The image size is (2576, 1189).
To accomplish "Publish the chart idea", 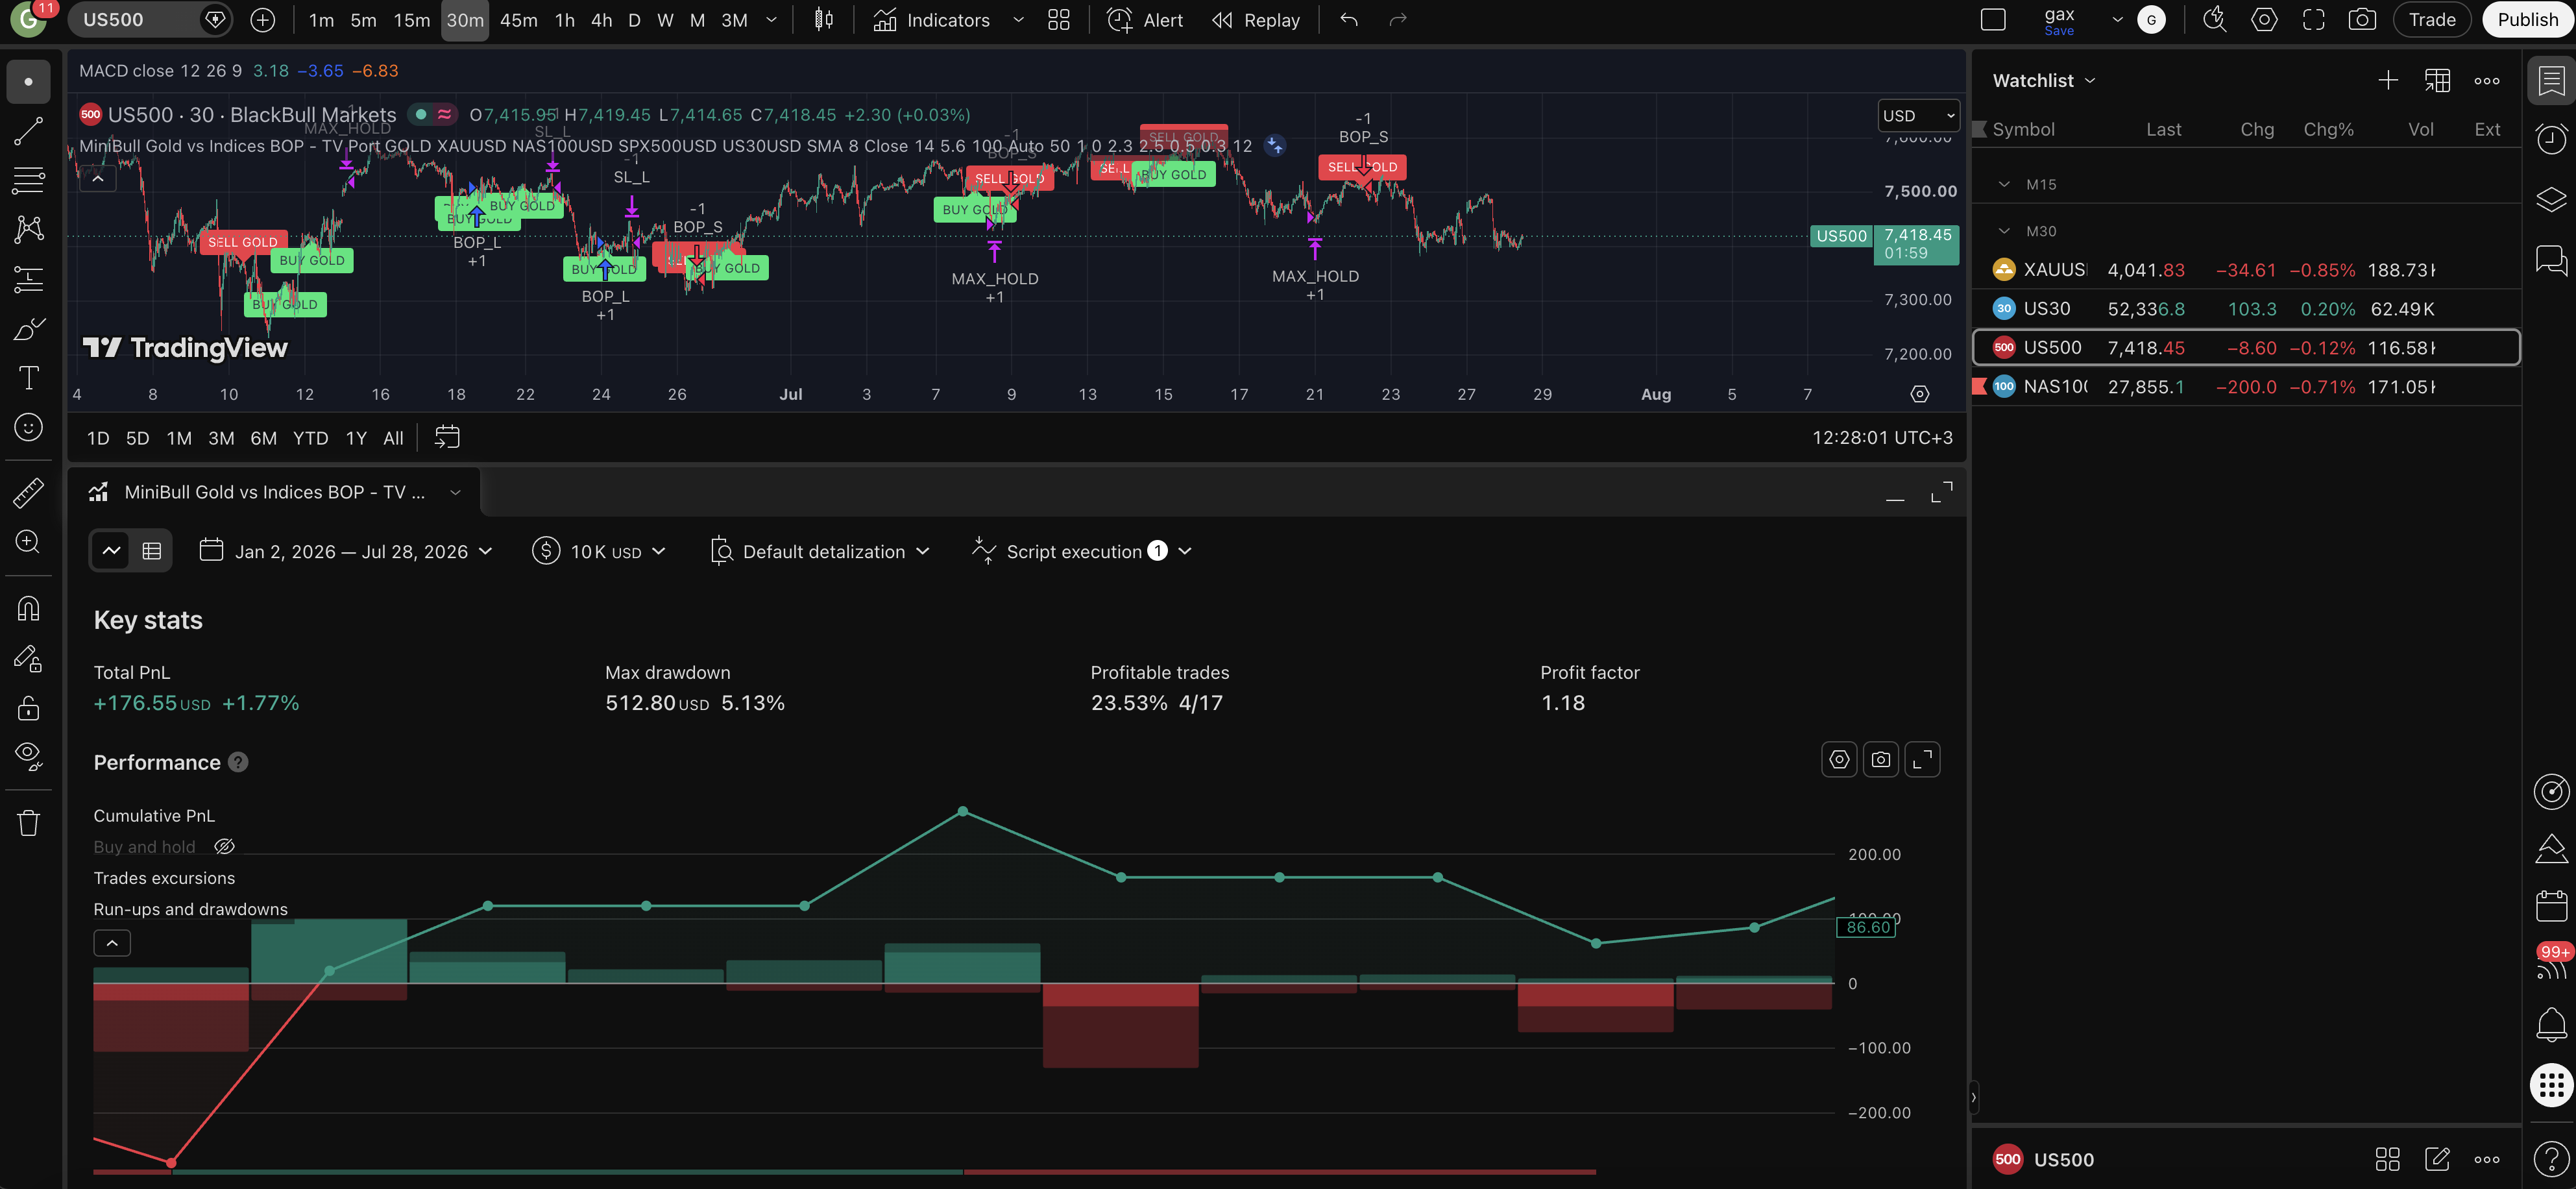I will (x=2527, y=20).
